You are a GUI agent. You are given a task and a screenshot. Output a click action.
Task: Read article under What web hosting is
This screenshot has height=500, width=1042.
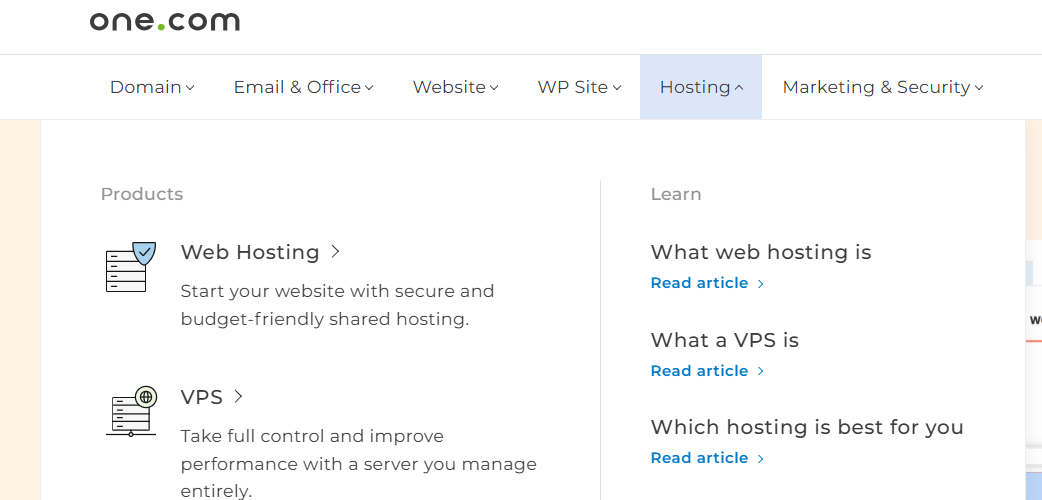tap(707, 283)
